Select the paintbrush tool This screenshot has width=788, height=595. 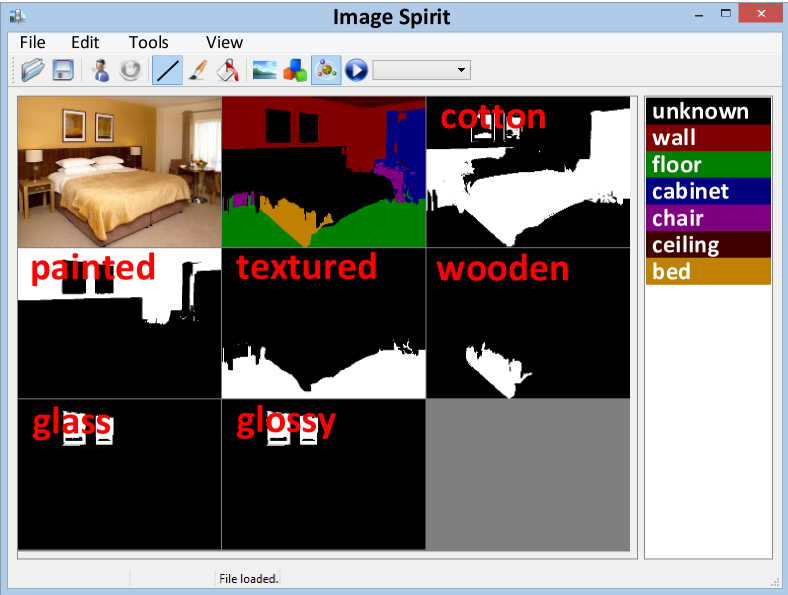tap(198, 70)
